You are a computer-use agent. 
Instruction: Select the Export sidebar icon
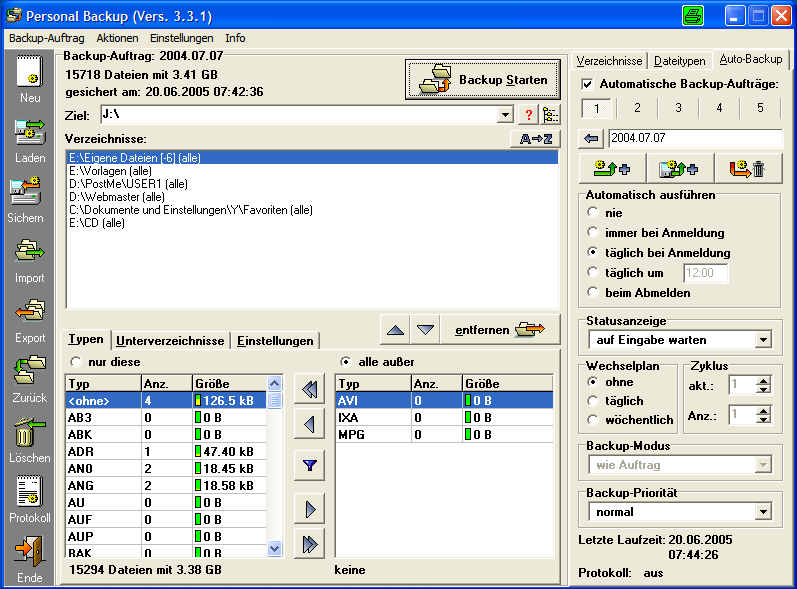point(29,311)
